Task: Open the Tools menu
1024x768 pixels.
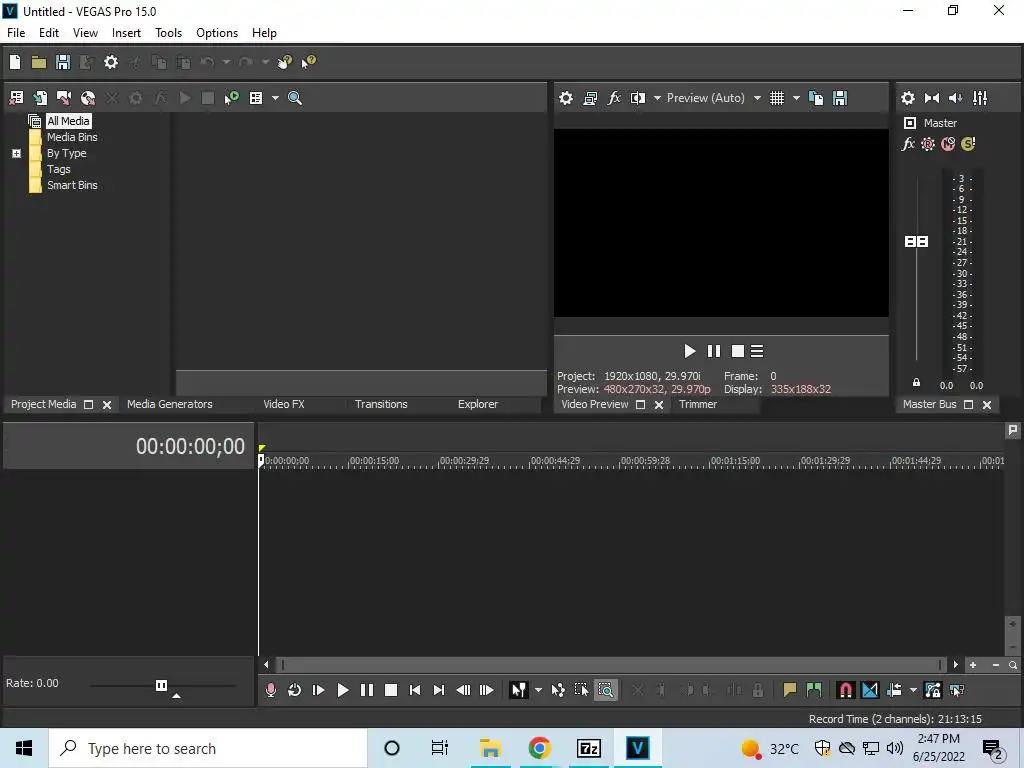Action: point(168,33)
